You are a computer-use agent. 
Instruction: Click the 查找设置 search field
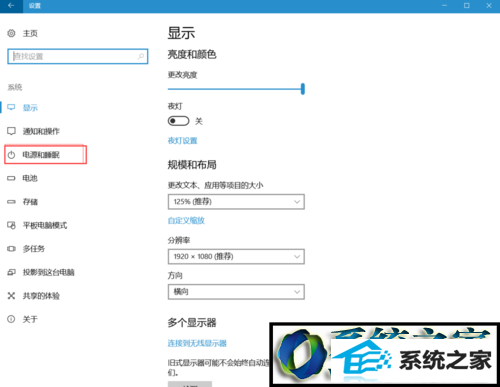(x=78, y=56)
